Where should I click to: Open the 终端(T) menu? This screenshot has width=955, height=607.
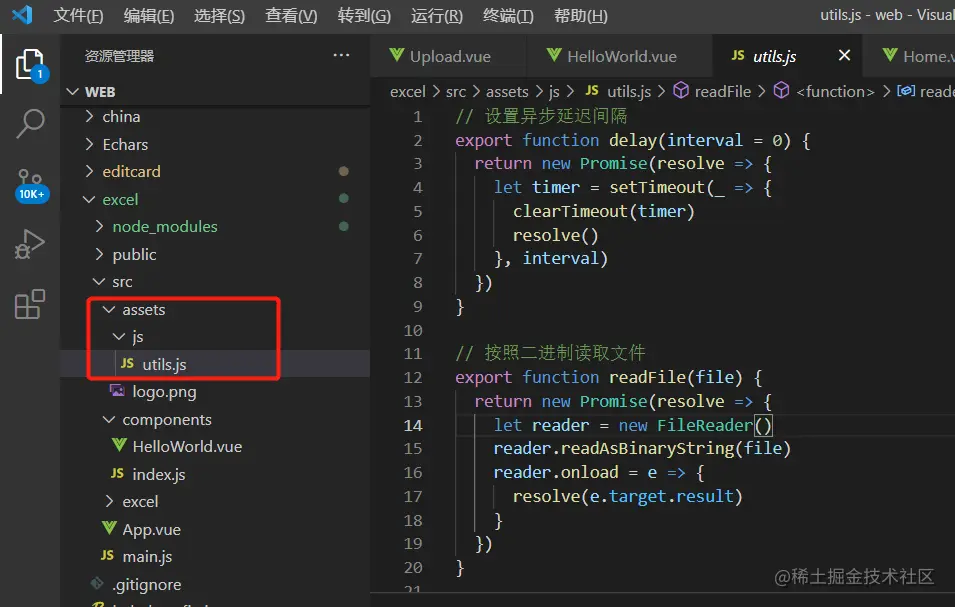[508, 15]
